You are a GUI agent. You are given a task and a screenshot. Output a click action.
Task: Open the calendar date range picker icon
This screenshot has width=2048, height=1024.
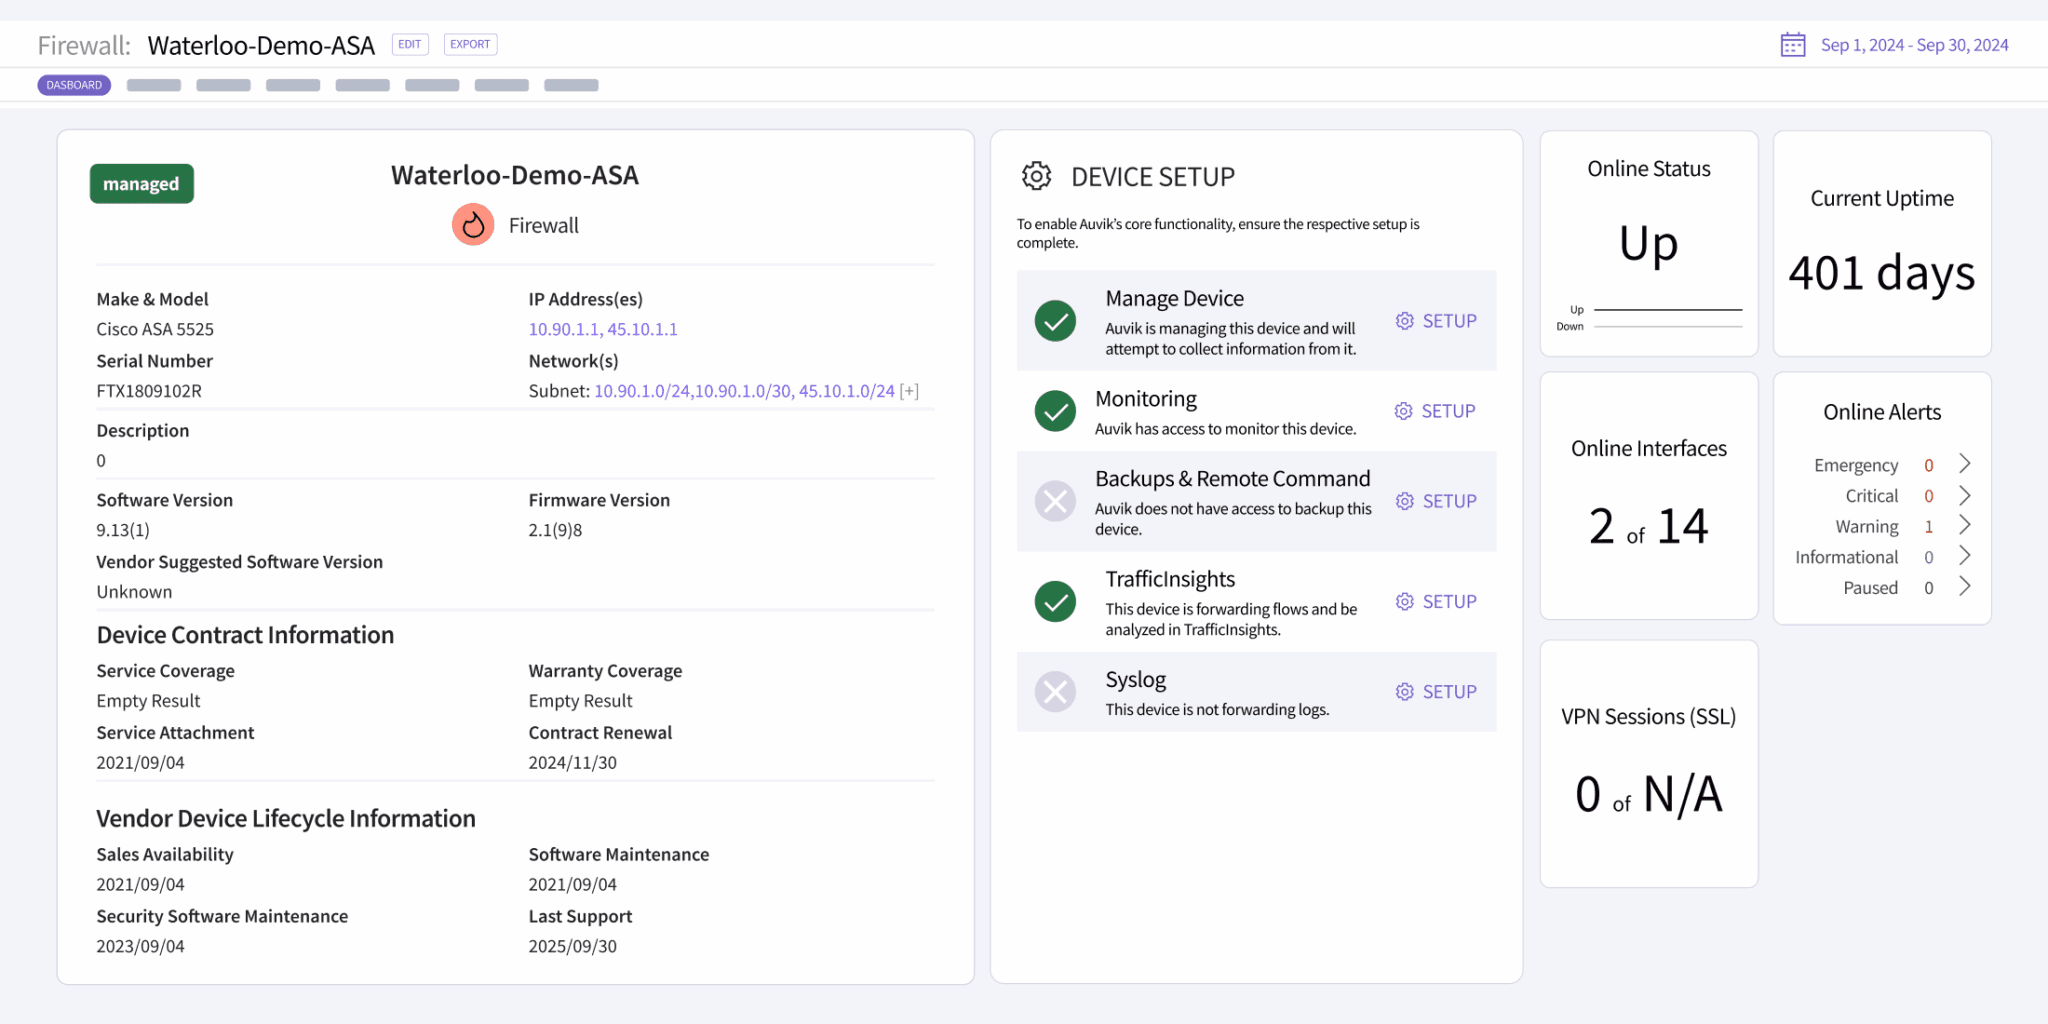tap(1791, 44)
